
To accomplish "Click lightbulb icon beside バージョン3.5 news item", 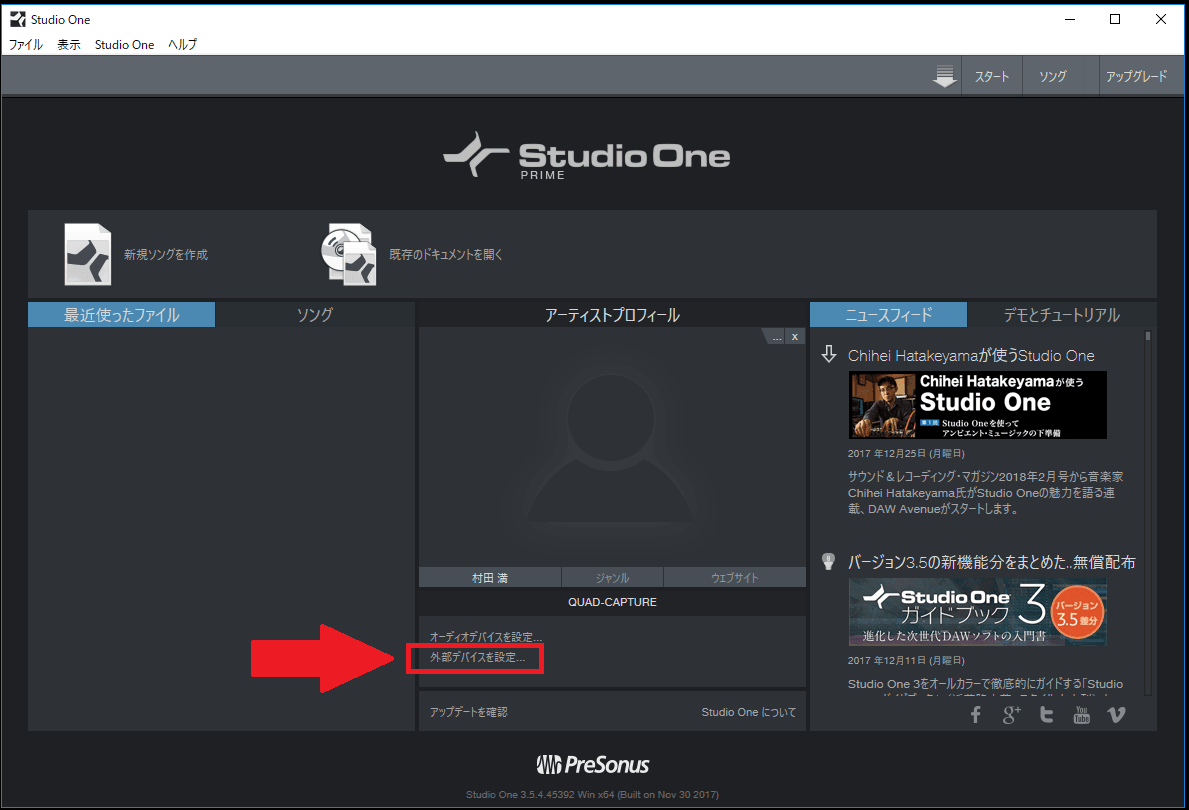I will coord(829,561).
